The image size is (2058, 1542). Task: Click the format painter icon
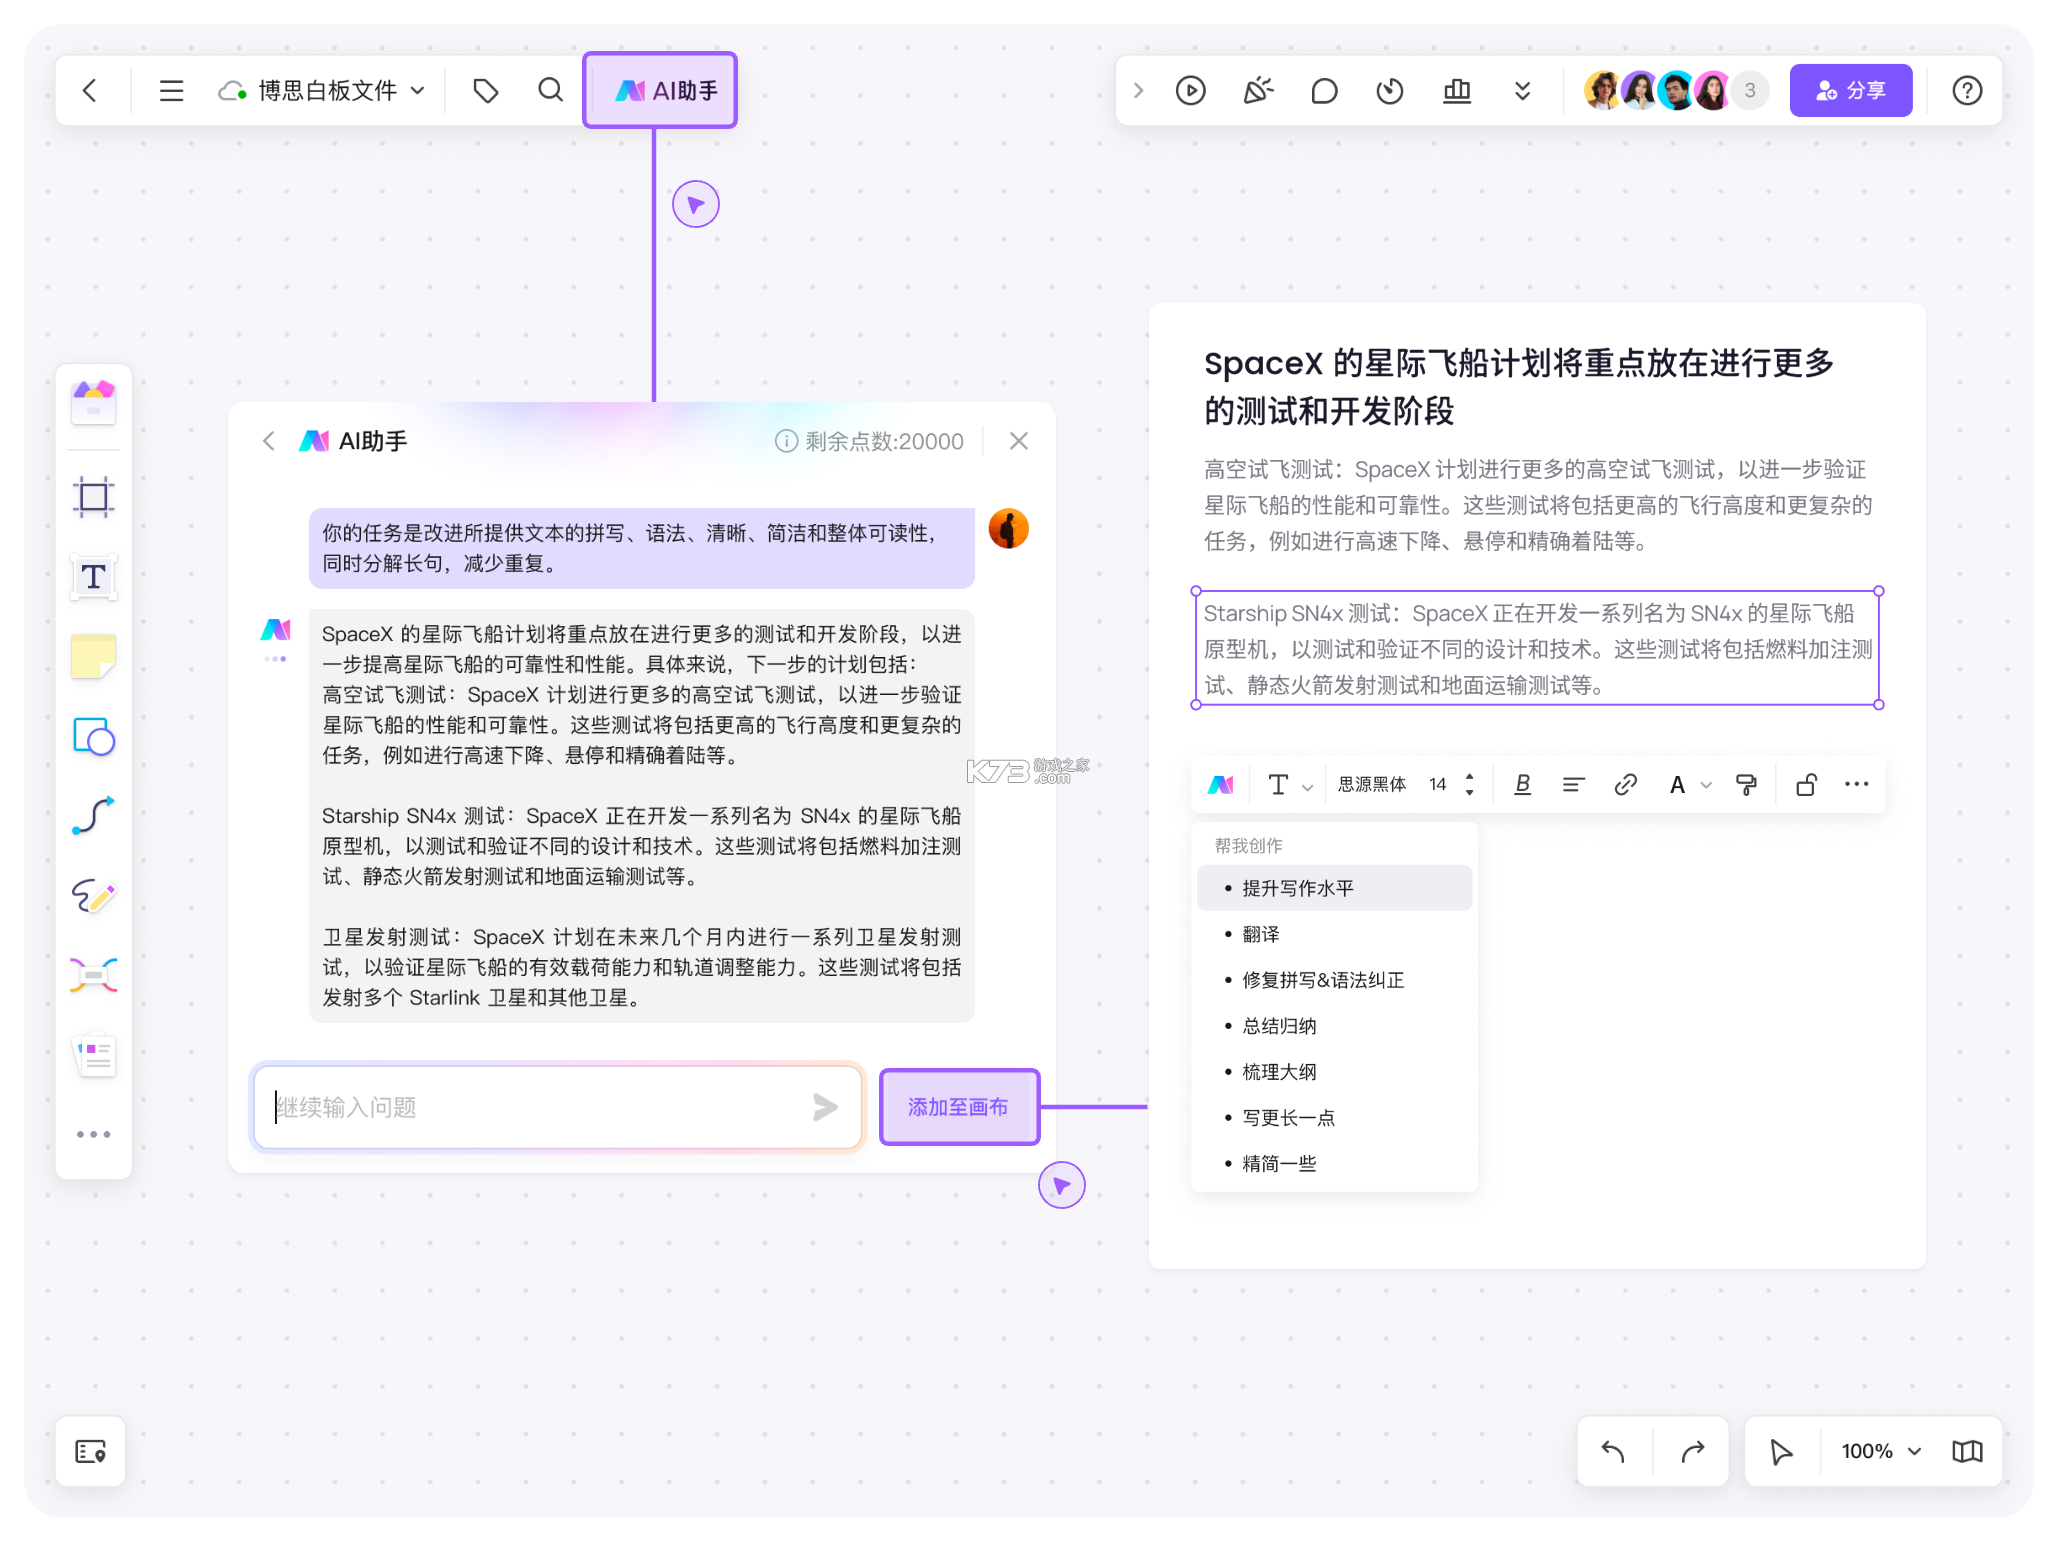[1747, 785]
